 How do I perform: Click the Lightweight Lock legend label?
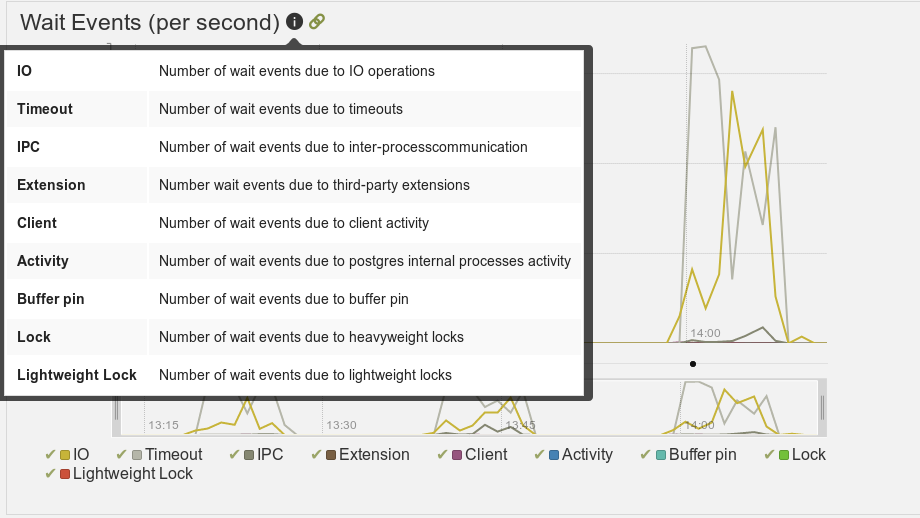133,474
